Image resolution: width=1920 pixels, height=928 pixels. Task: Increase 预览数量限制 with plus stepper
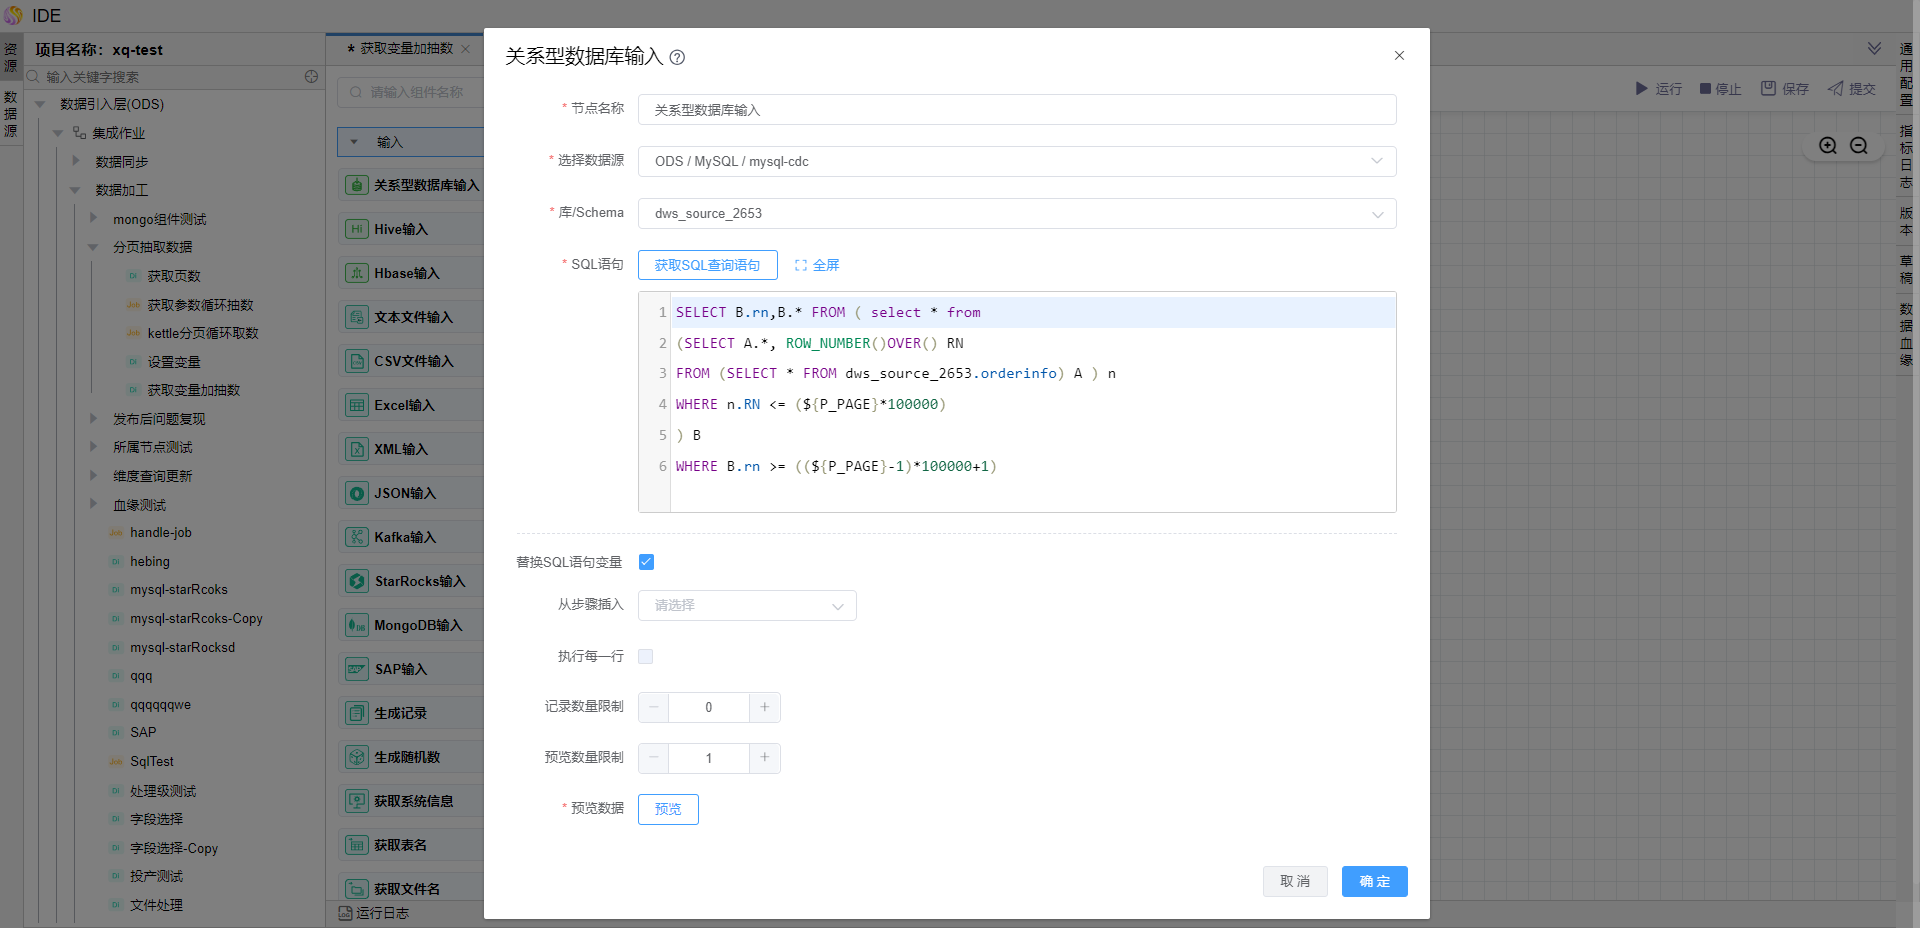[764, 758]
